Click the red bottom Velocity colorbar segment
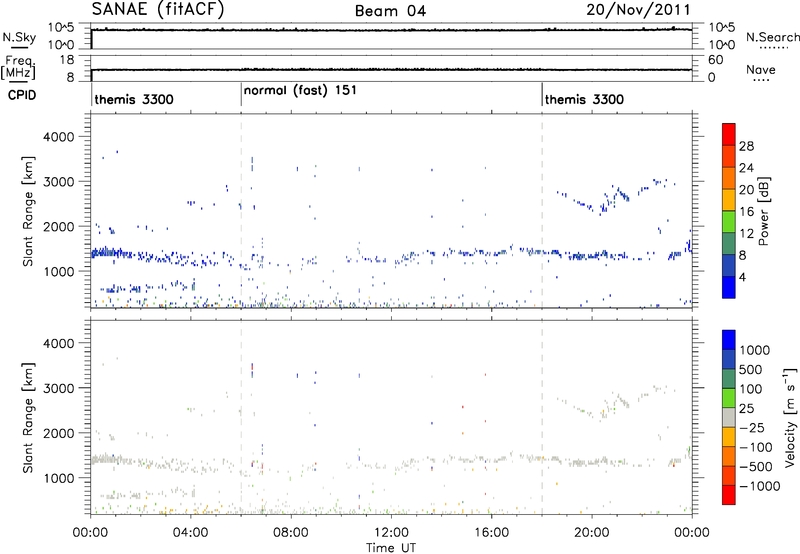The width and height of the screenshot is (800, 554). [729, 495]
